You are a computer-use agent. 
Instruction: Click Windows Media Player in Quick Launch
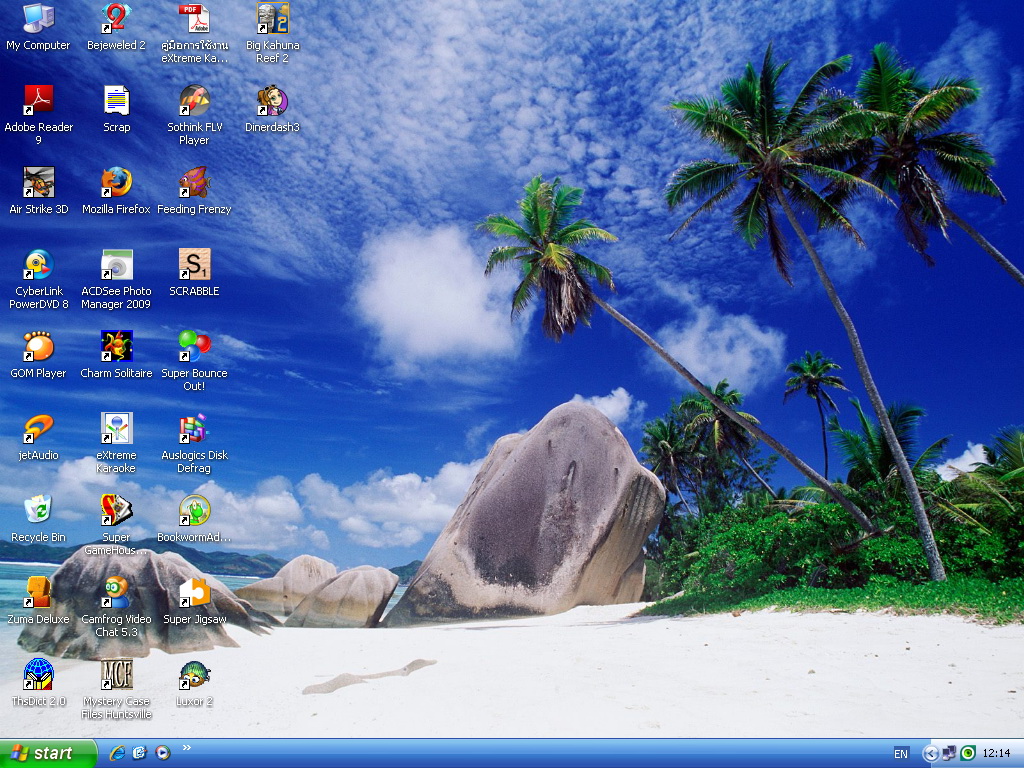pos(162,753)
